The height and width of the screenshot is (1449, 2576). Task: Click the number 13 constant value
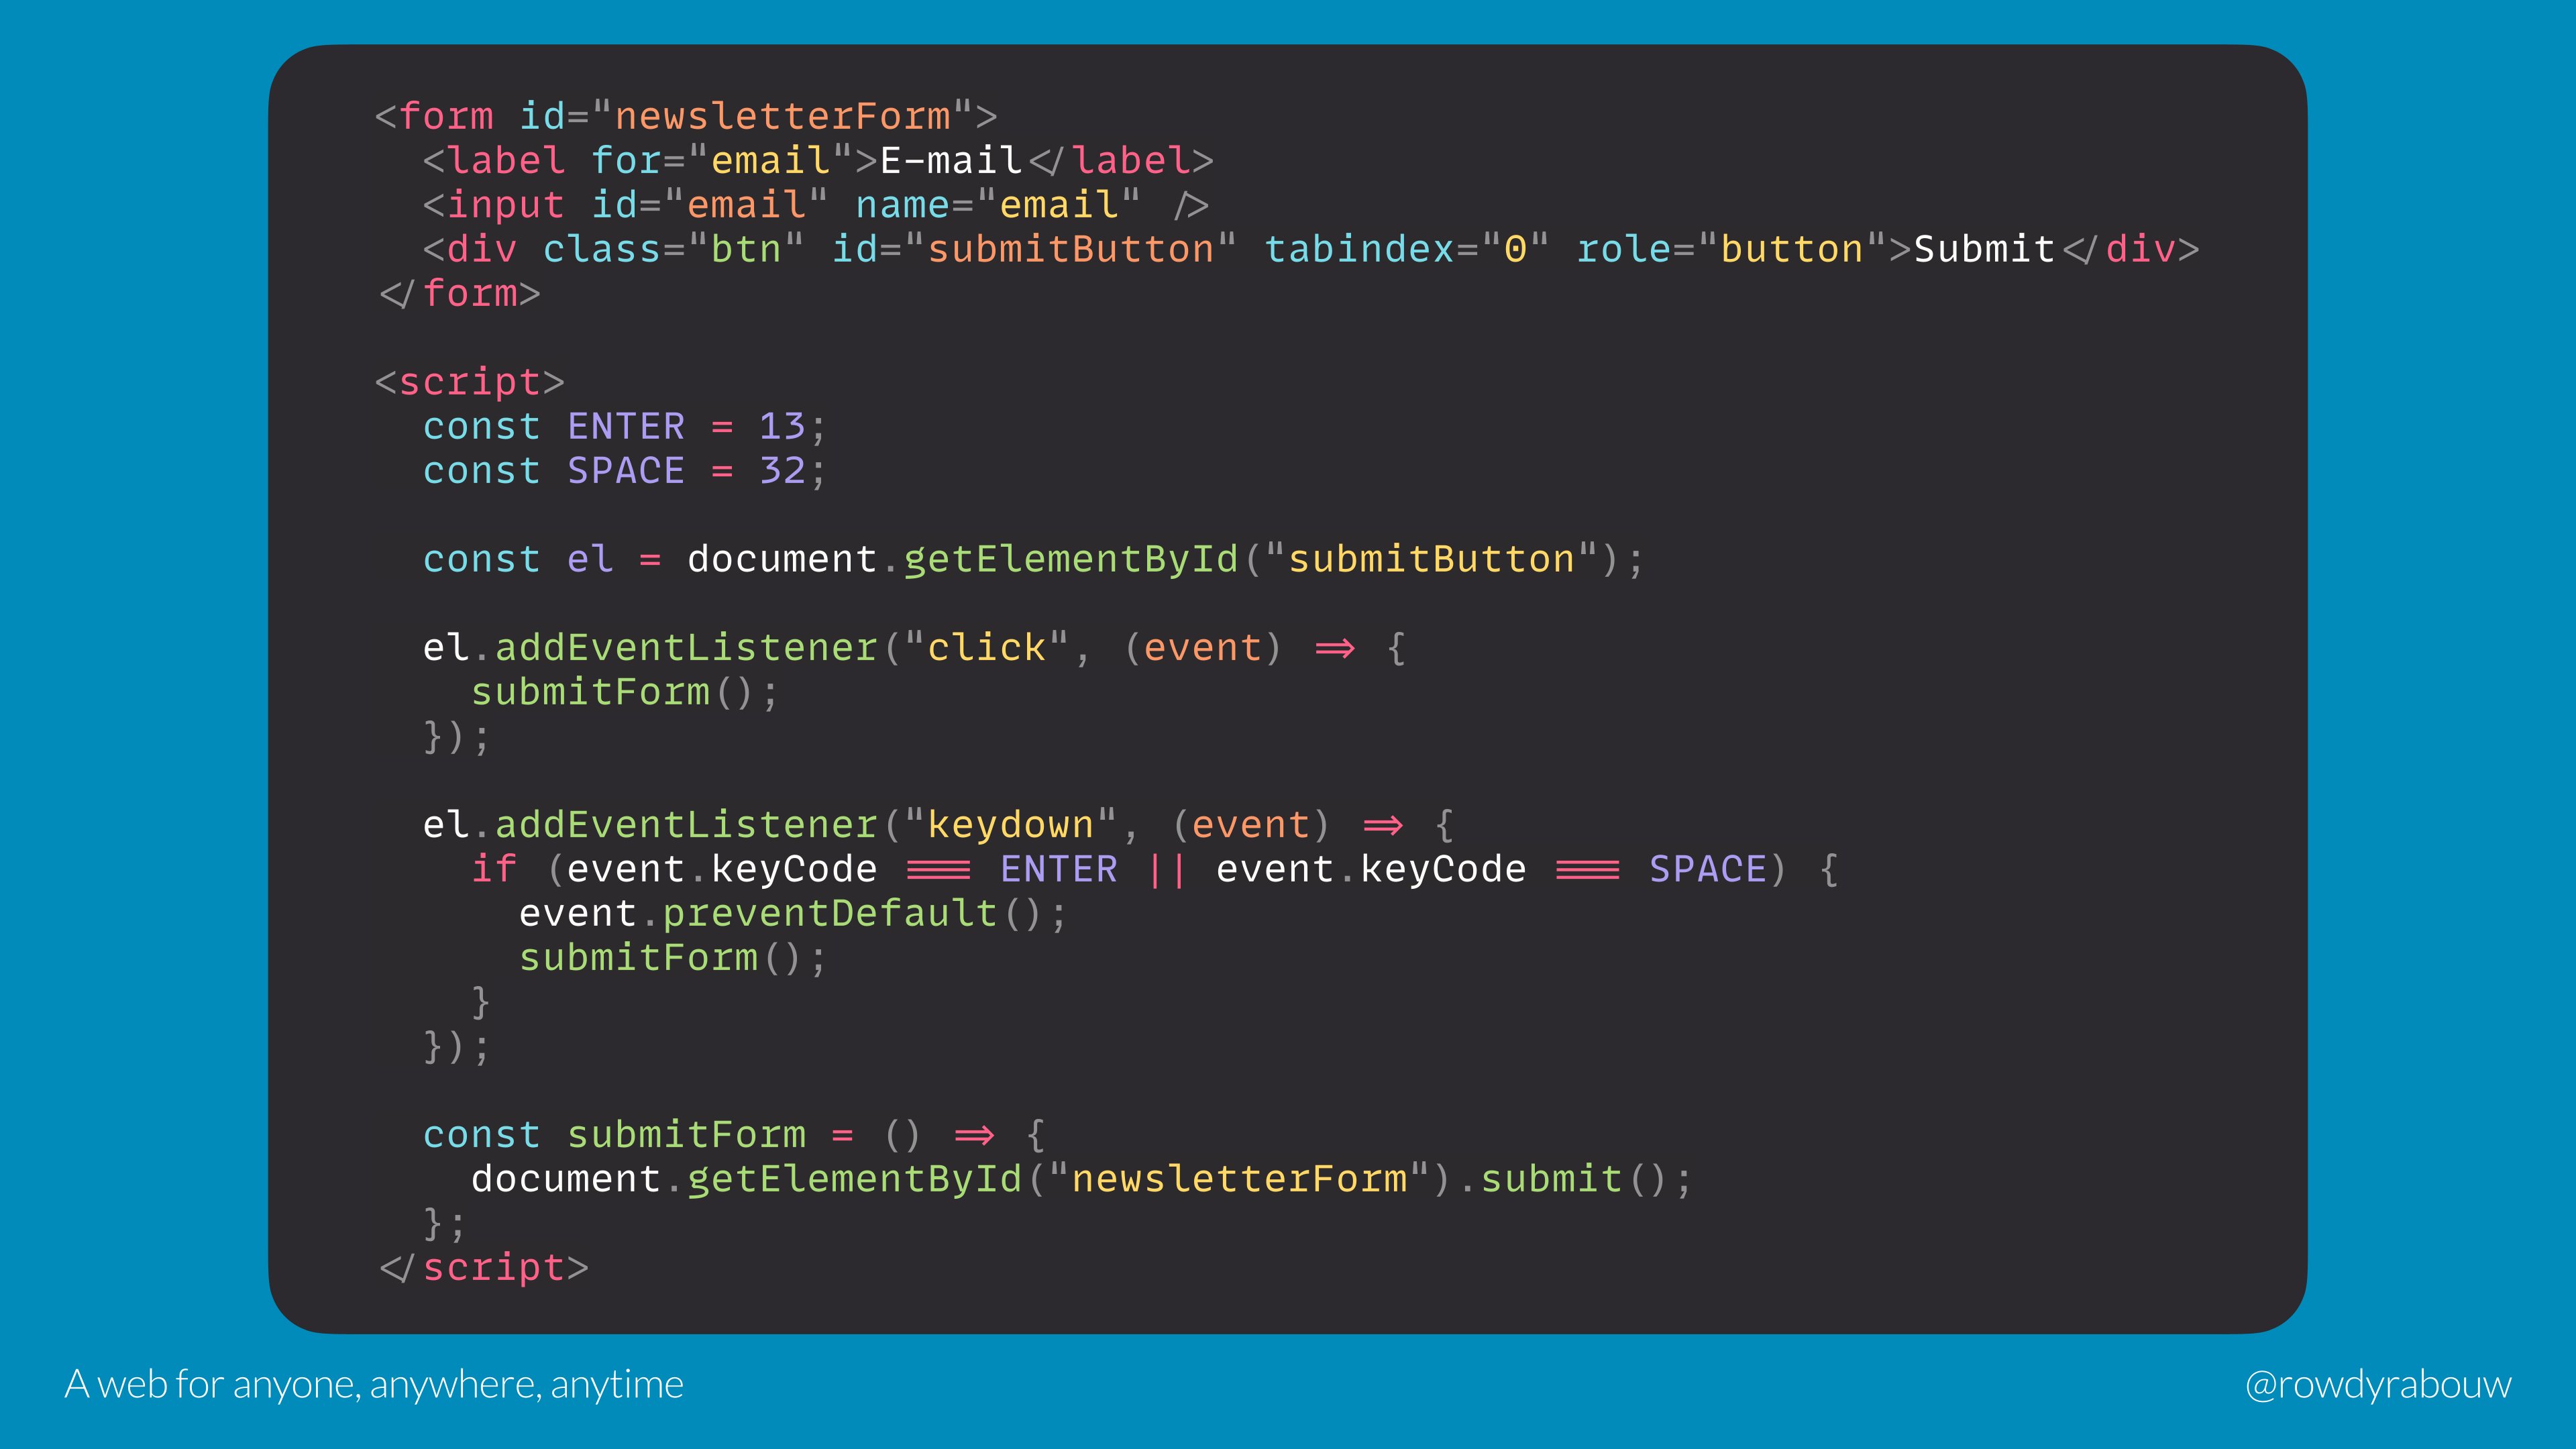[x=782, y=426]
